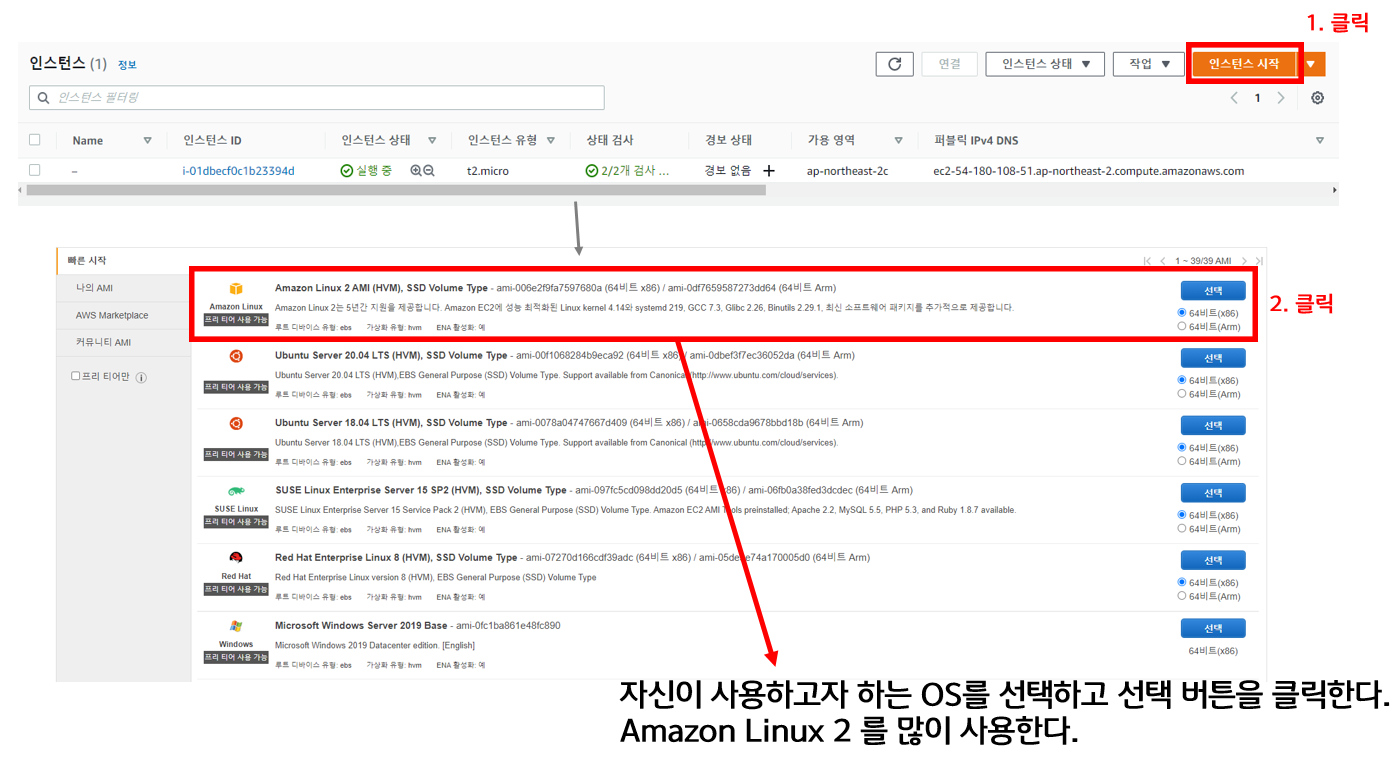Sort by 인스턴스 상태 column arrow

[x=432, y=141]
